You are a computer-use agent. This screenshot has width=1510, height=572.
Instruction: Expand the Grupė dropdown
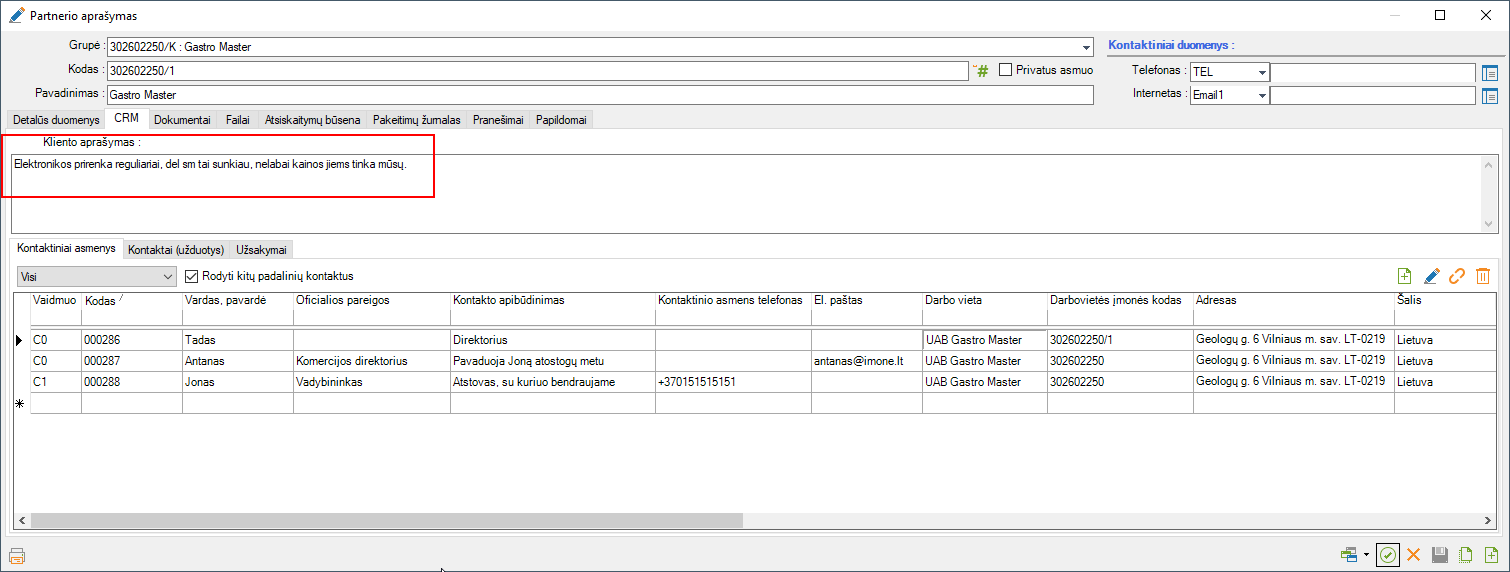tap(1086, 47)
